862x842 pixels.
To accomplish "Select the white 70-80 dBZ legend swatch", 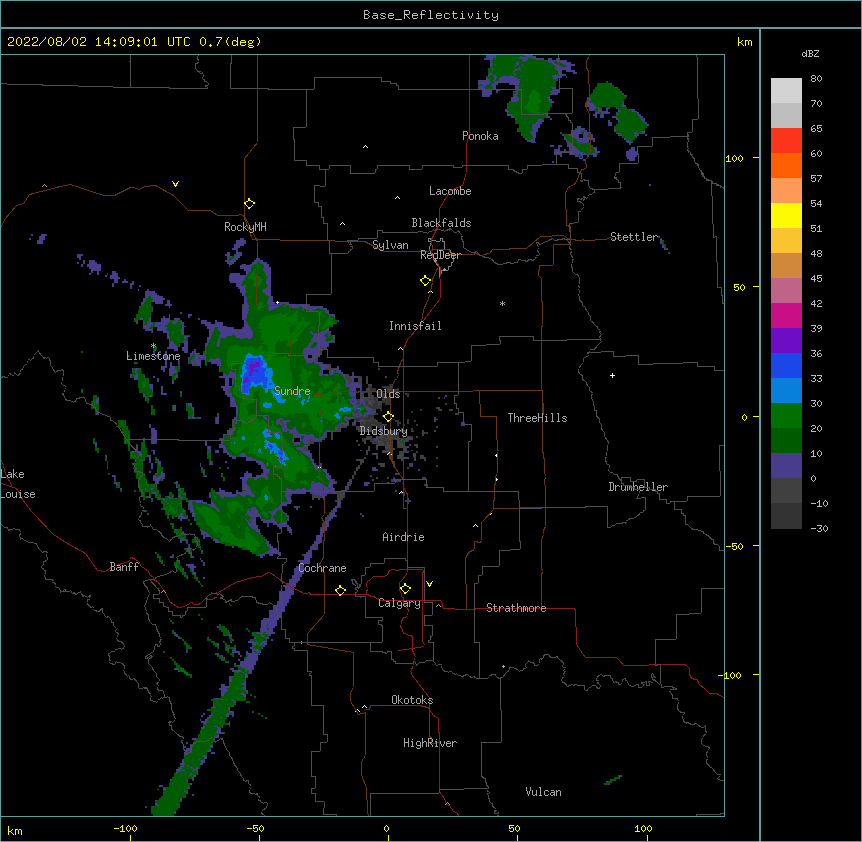I will (786, 91).
